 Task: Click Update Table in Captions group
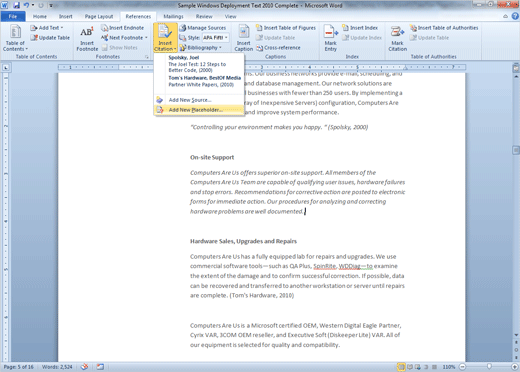(x=276, y=38)
